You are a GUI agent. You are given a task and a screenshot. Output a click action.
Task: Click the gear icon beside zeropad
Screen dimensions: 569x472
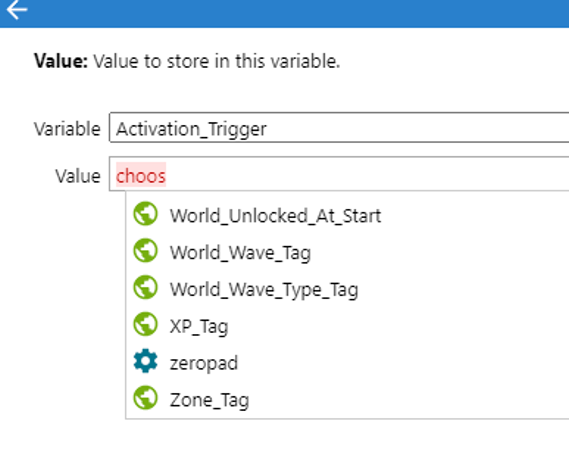[146, 361]
